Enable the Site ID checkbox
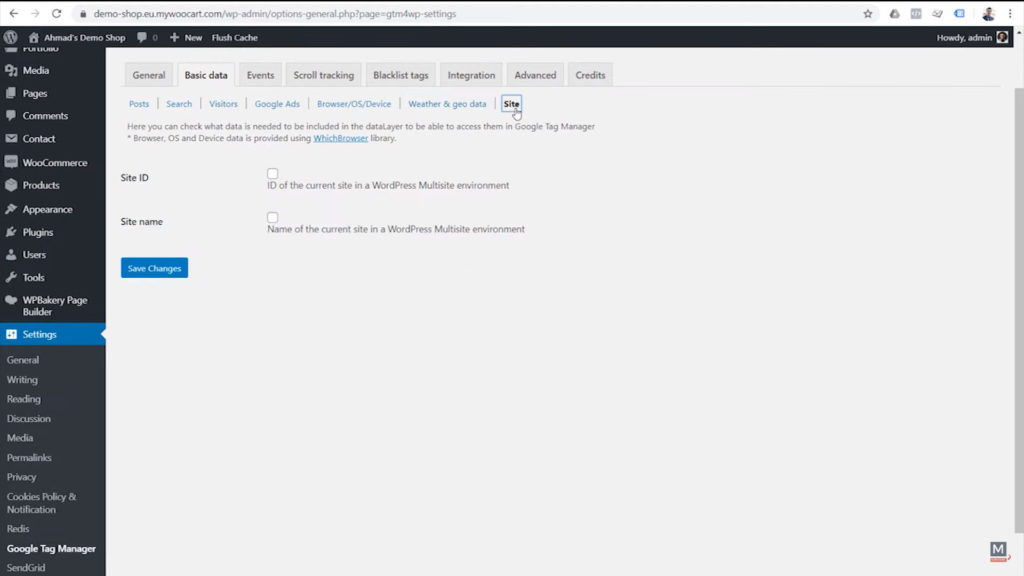Image resolution: width=1024 pixels, height=576 pixels. [x=272, y=173]
